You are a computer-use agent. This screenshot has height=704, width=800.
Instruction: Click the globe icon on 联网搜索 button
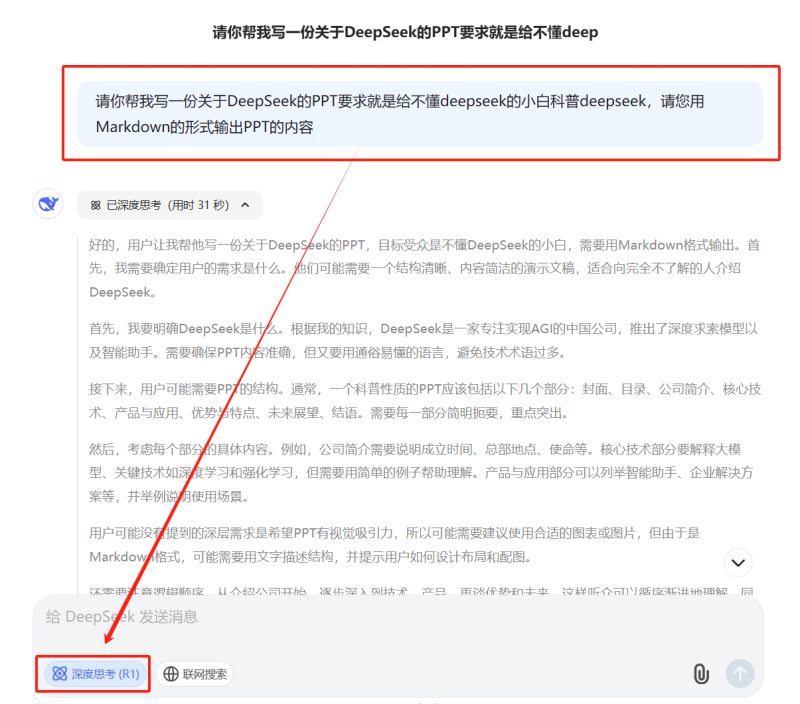tap(172, 673)
